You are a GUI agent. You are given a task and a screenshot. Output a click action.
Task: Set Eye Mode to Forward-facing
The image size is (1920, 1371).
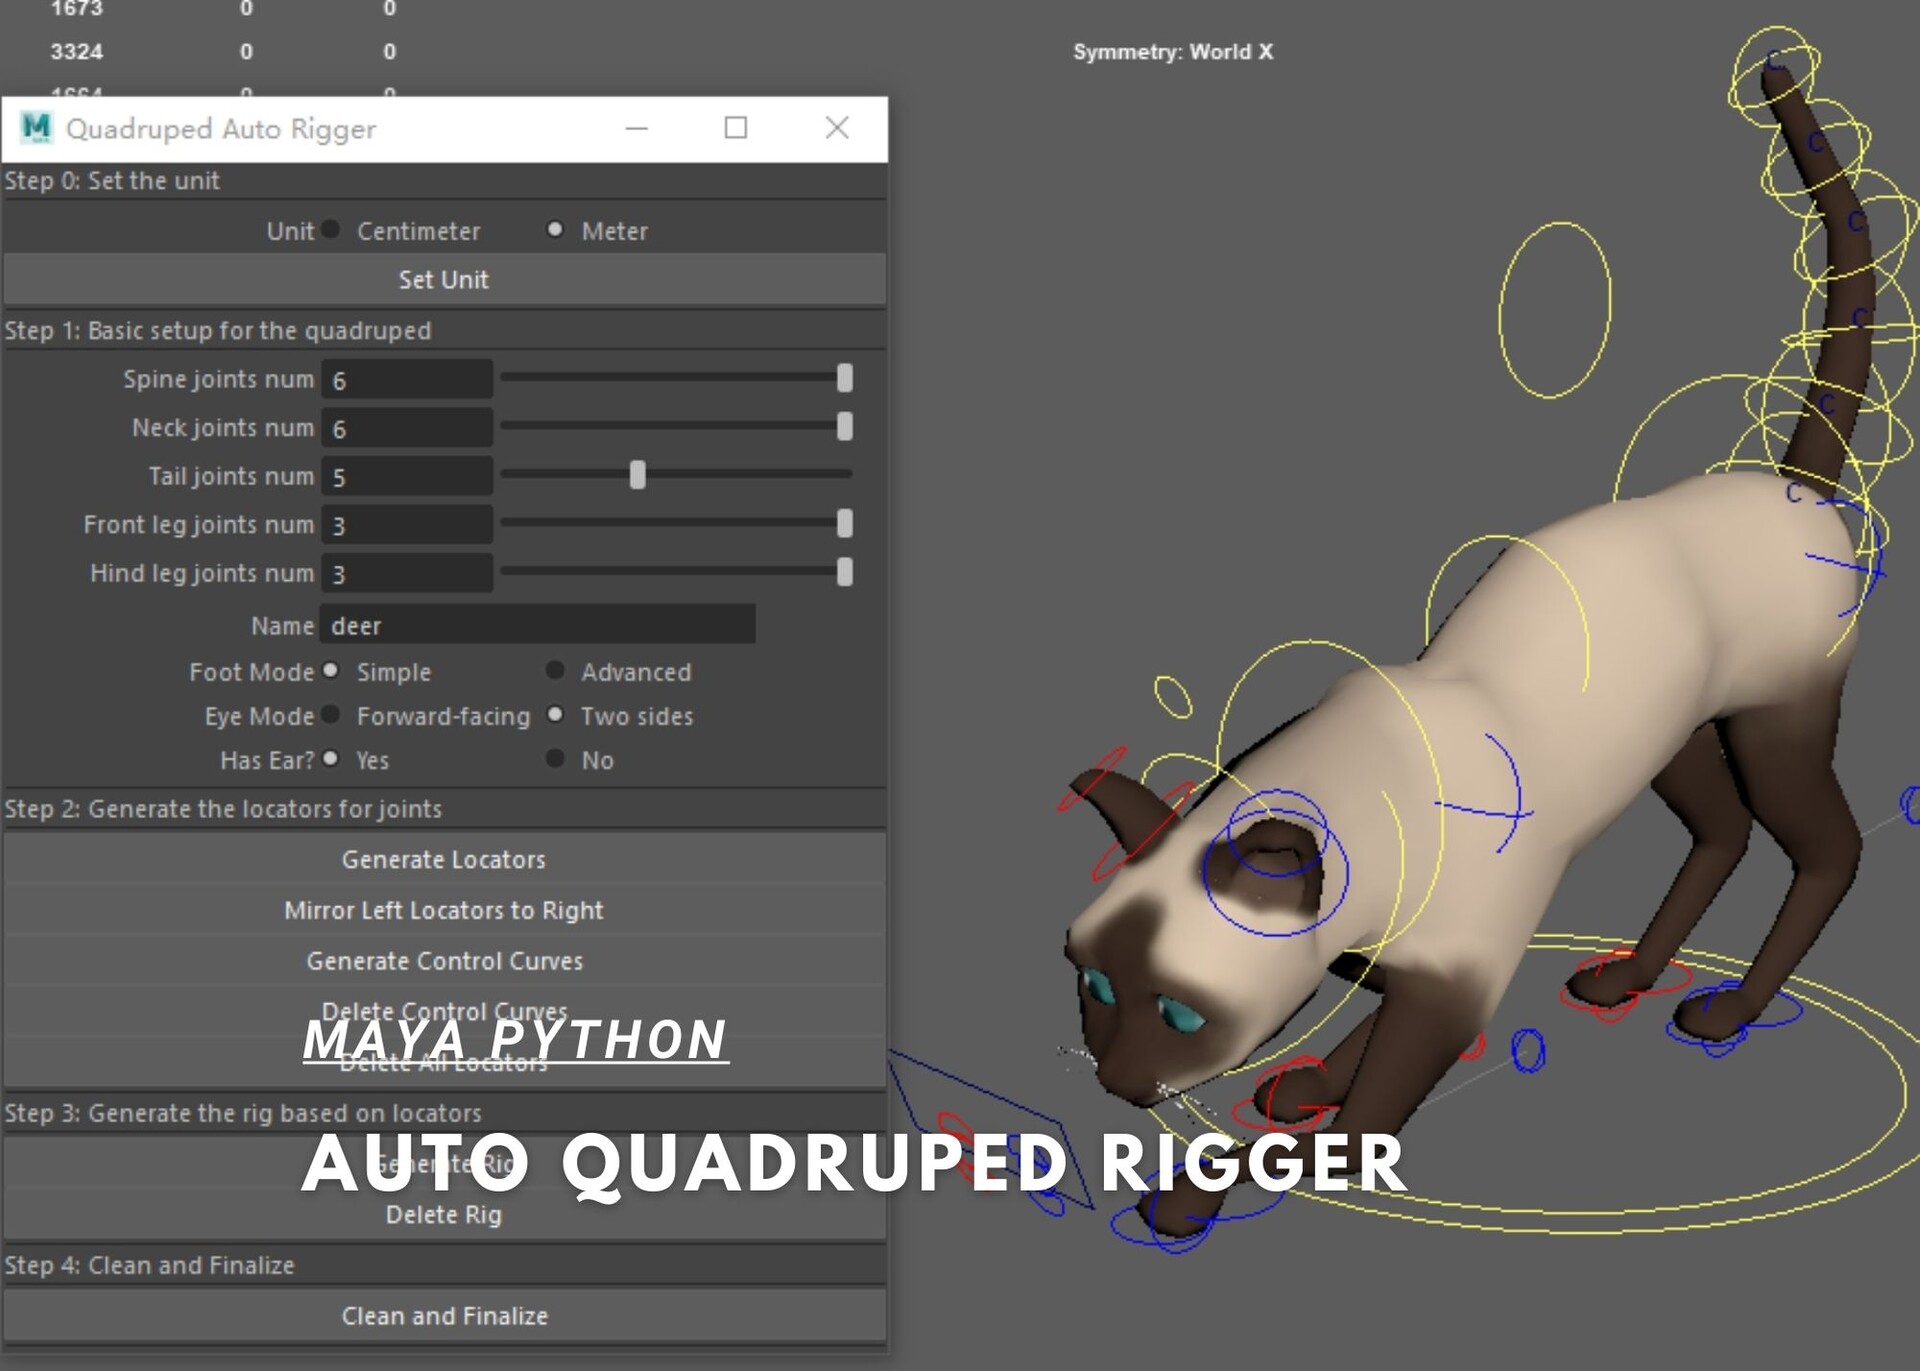pos(330,715)
